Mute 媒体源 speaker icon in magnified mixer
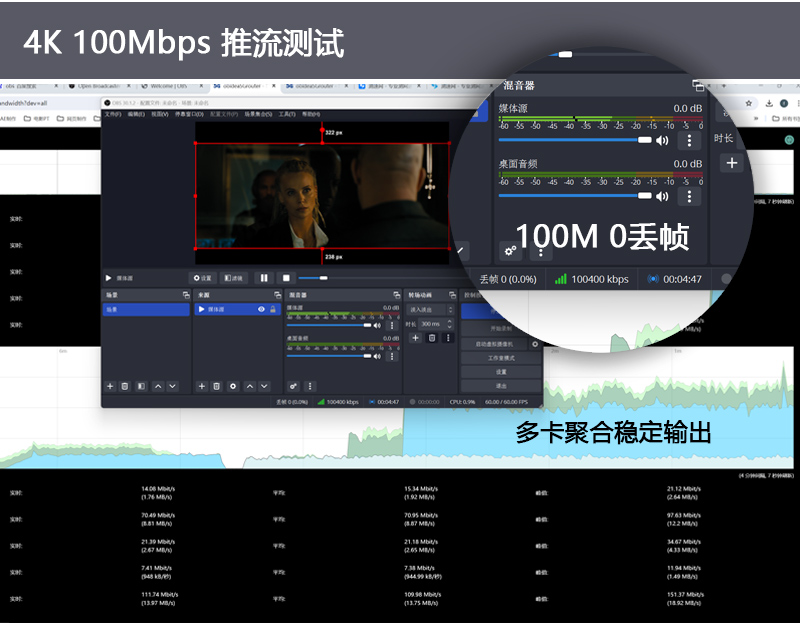Viewport: 800px width, 623px height. point(662,140)
